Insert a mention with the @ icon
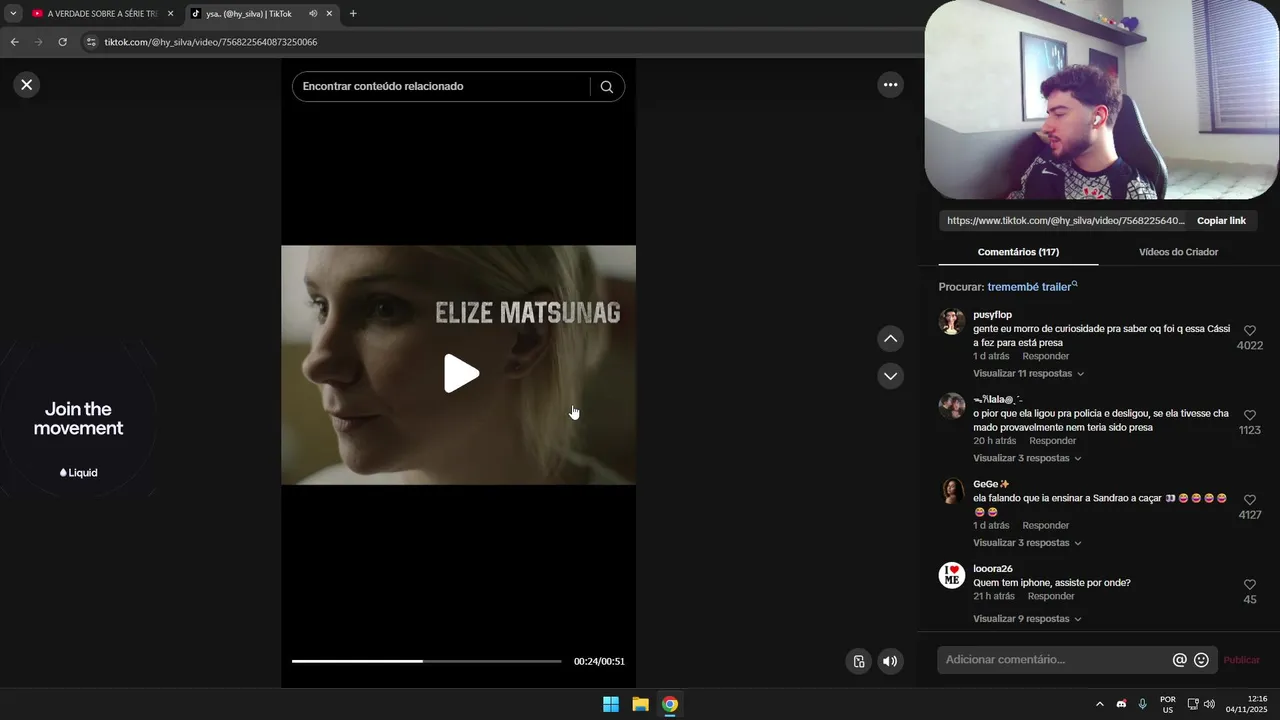 (x=1179, y=660)
